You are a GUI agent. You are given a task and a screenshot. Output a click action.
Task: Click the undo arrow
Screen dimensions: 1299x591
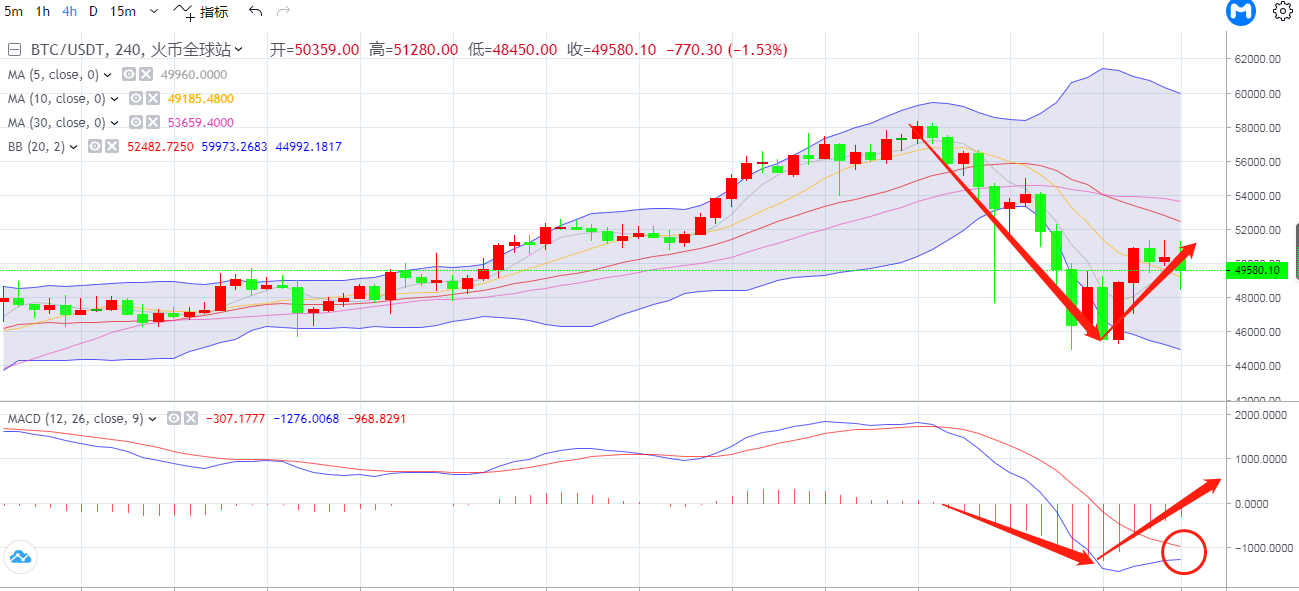pos(256,12)
